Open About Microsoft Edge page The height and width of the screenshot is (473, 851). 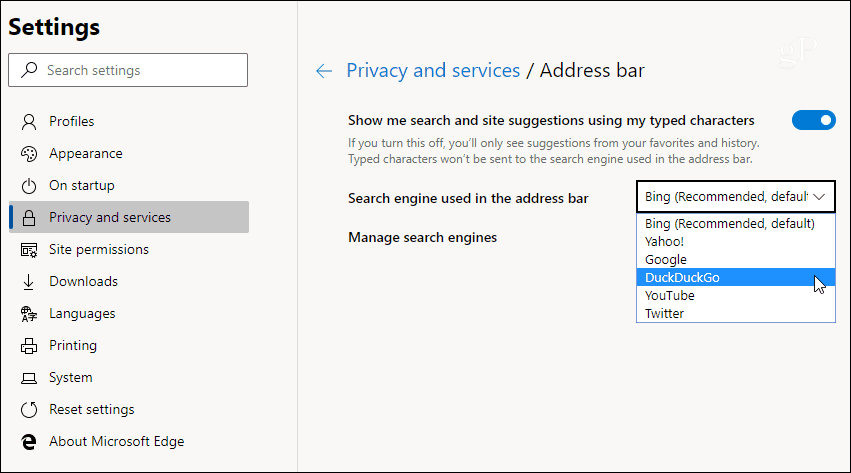pyautogui.click(x=129, y=442)
